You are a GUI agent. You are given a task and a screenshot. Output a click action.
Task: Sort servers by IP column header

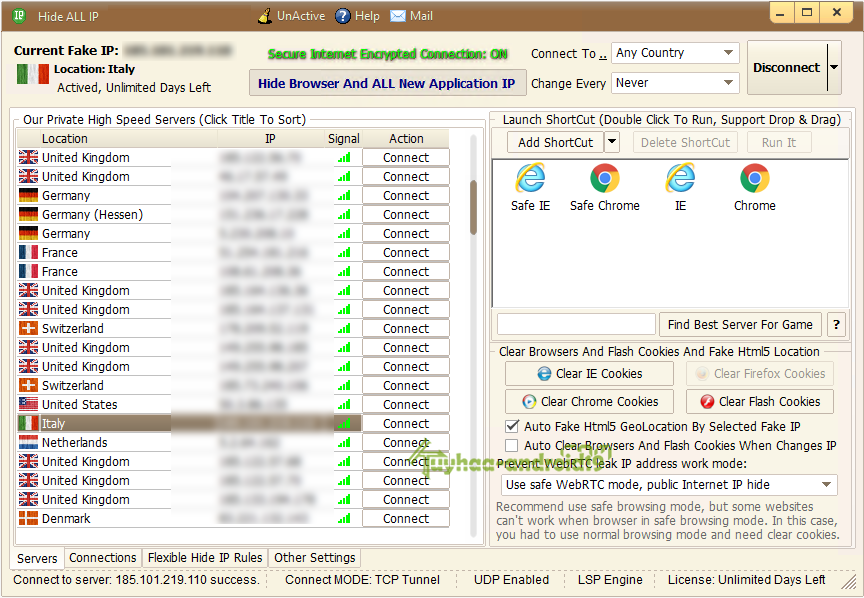(271, 138)
